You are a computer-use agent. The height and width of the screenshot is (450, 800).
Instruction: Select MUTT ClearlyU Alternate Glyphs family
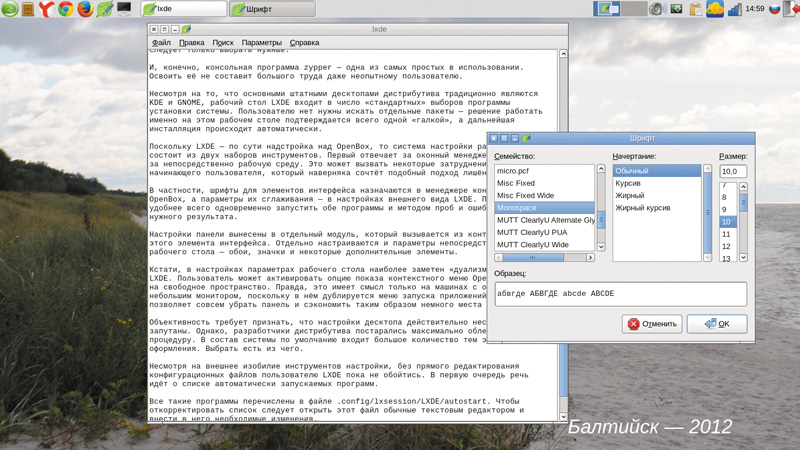point(544,220)
